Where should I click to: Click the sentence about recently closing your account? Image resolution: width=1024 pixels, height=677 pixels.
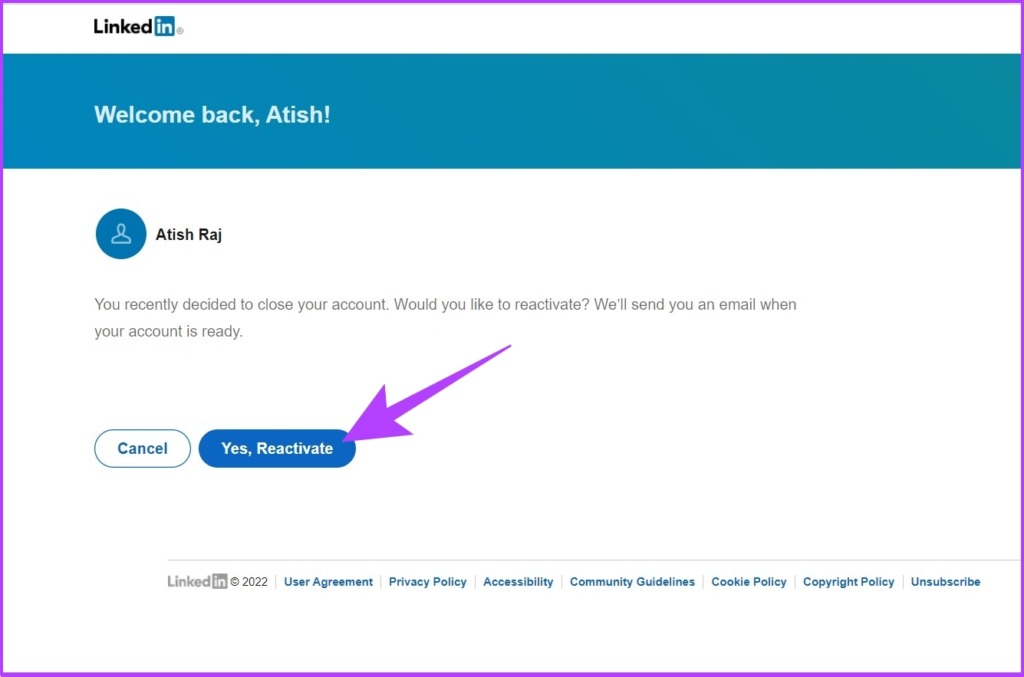[x=242, y=305]
